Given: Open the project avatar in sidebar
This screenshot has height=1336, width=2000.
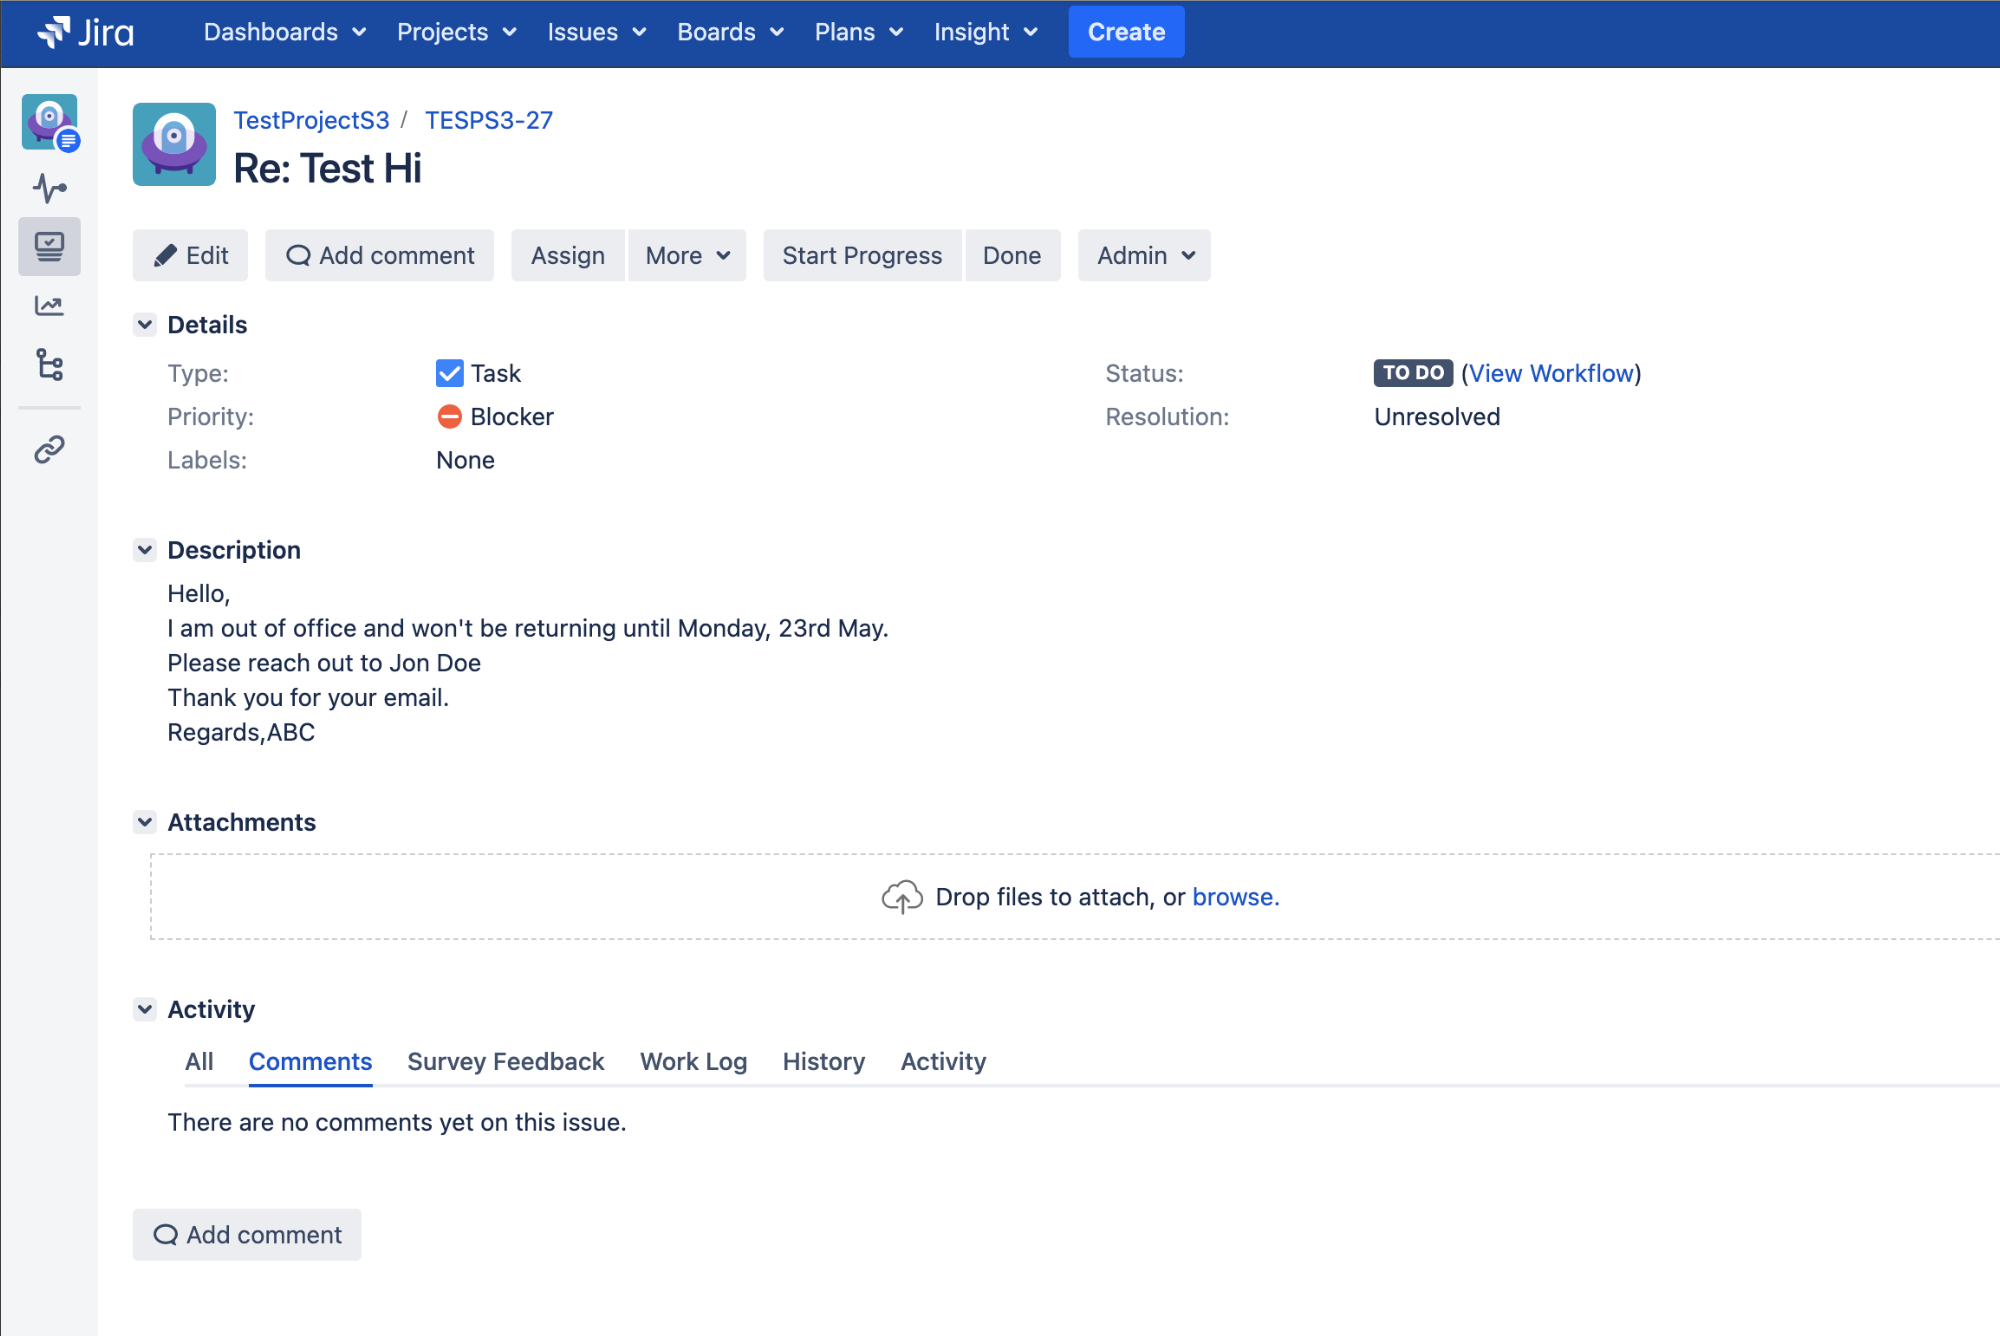Looking at the screenshot, I should click(49, 122).
